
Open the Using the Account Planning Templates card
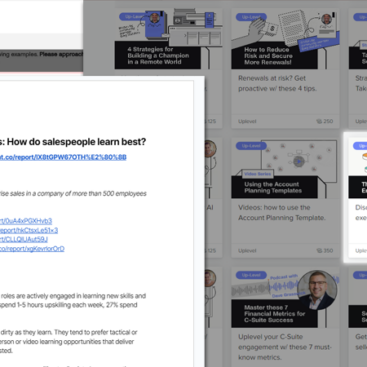point(285,198)
